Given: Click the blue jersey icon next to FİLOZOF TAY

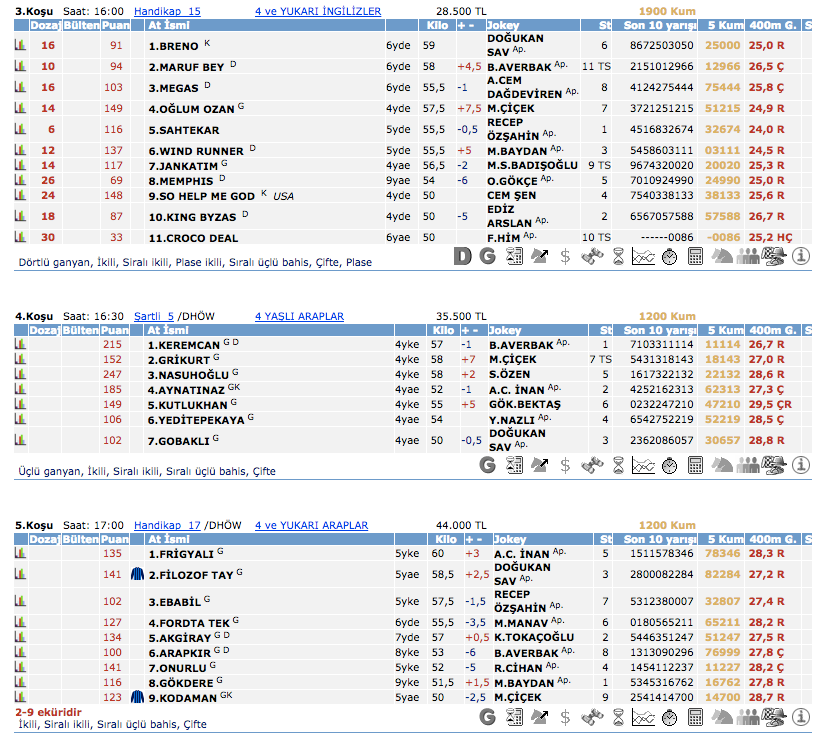Looking at the screenshot, I should pos(138,574).
